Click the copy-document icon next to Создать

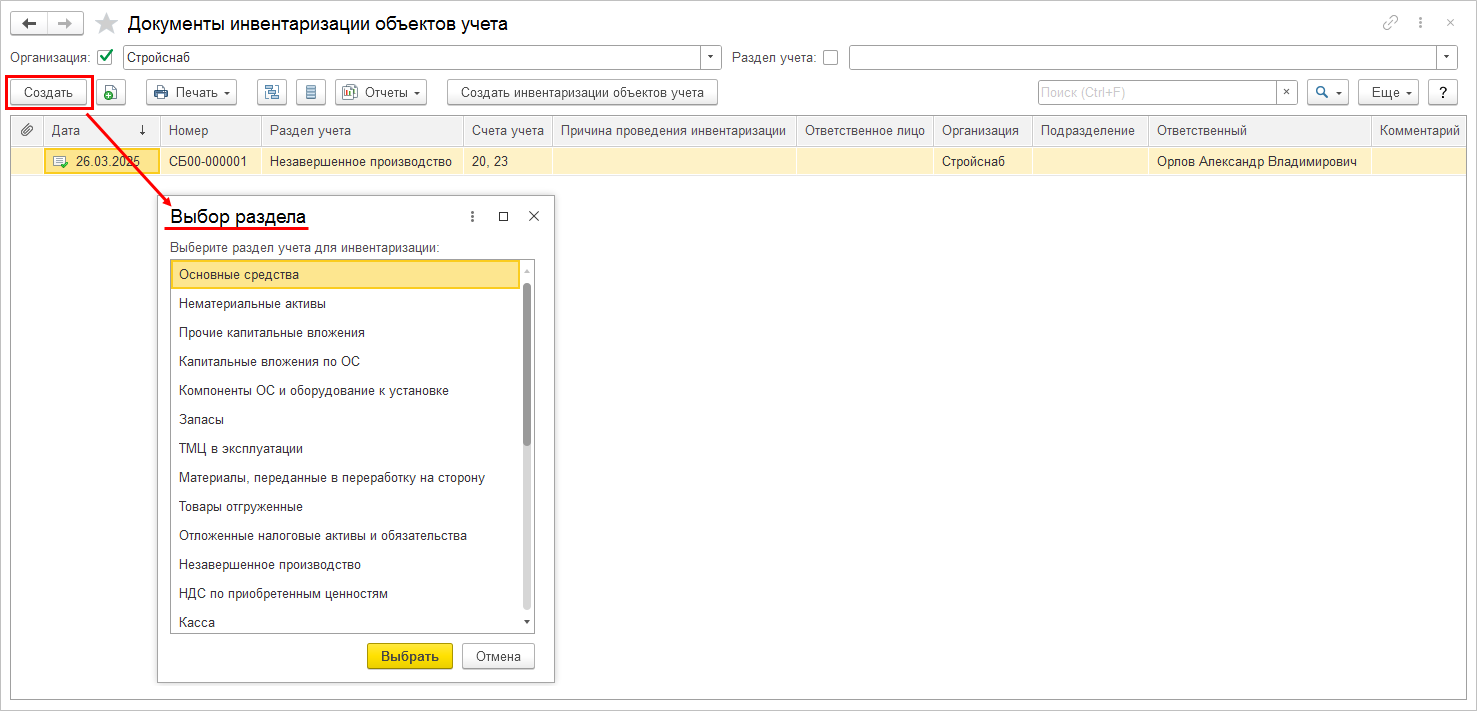110,92
